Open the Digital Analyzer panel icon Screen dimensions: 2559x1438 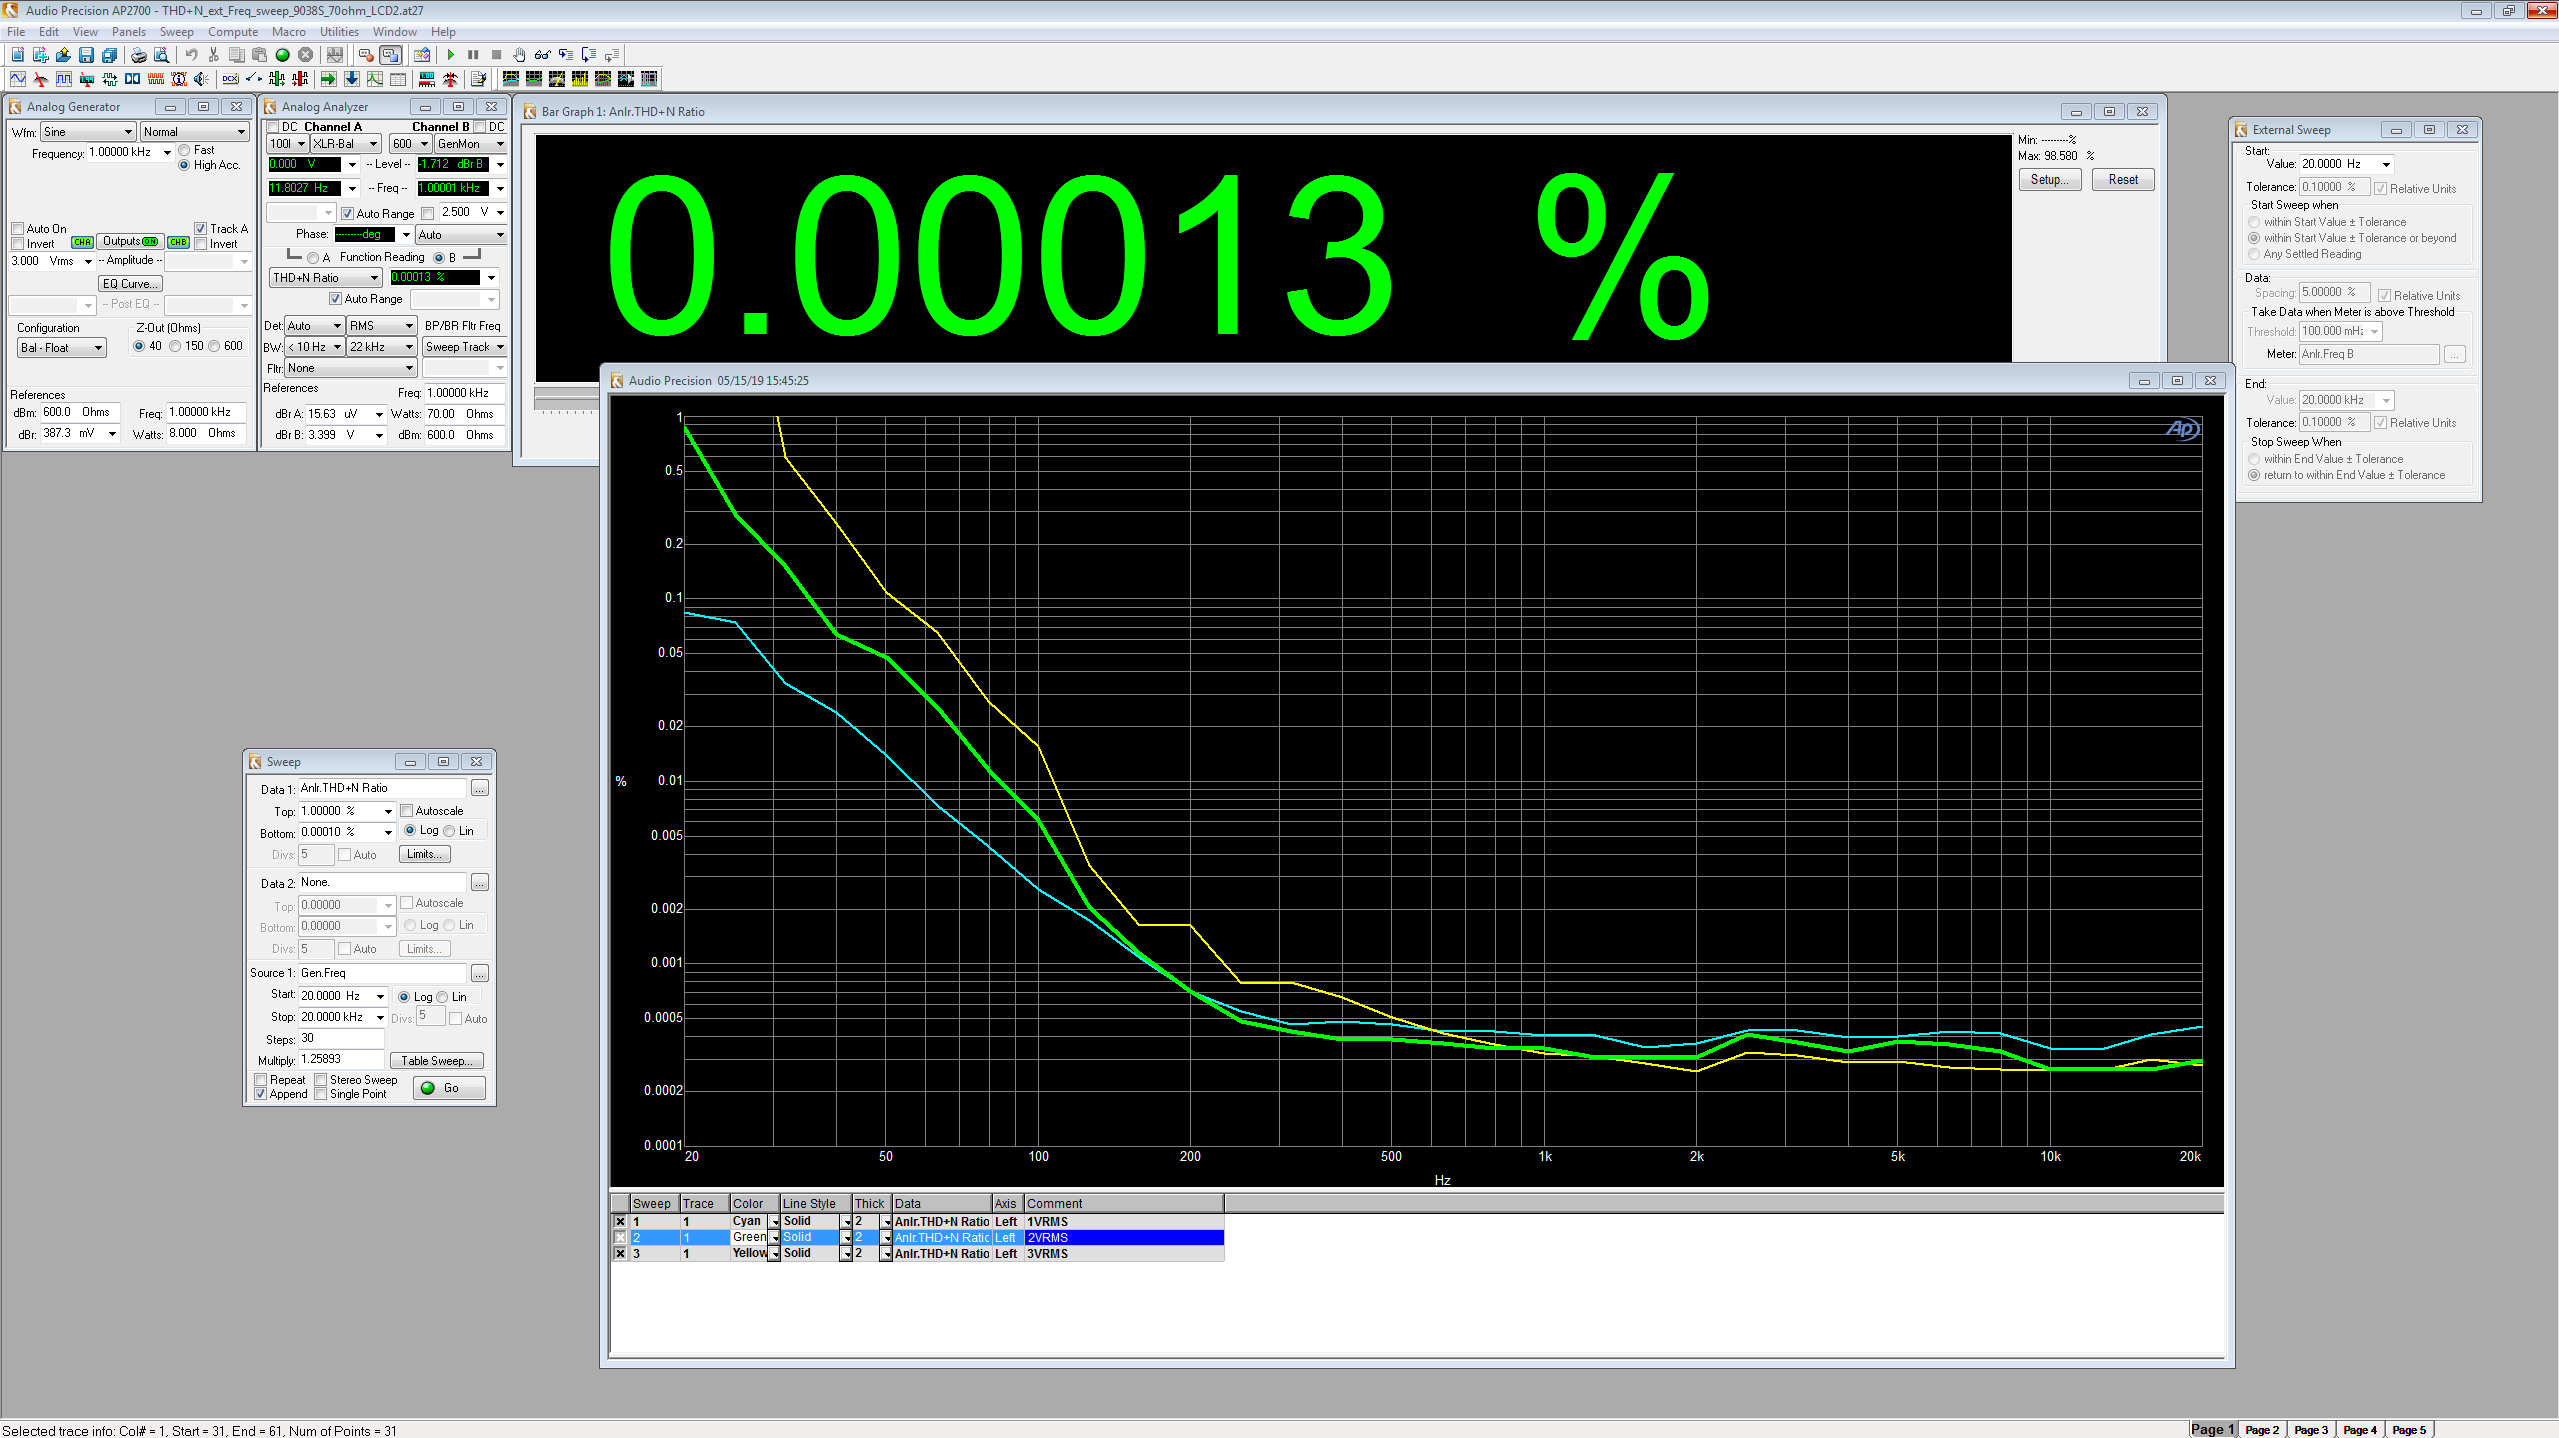coord(87,79)
